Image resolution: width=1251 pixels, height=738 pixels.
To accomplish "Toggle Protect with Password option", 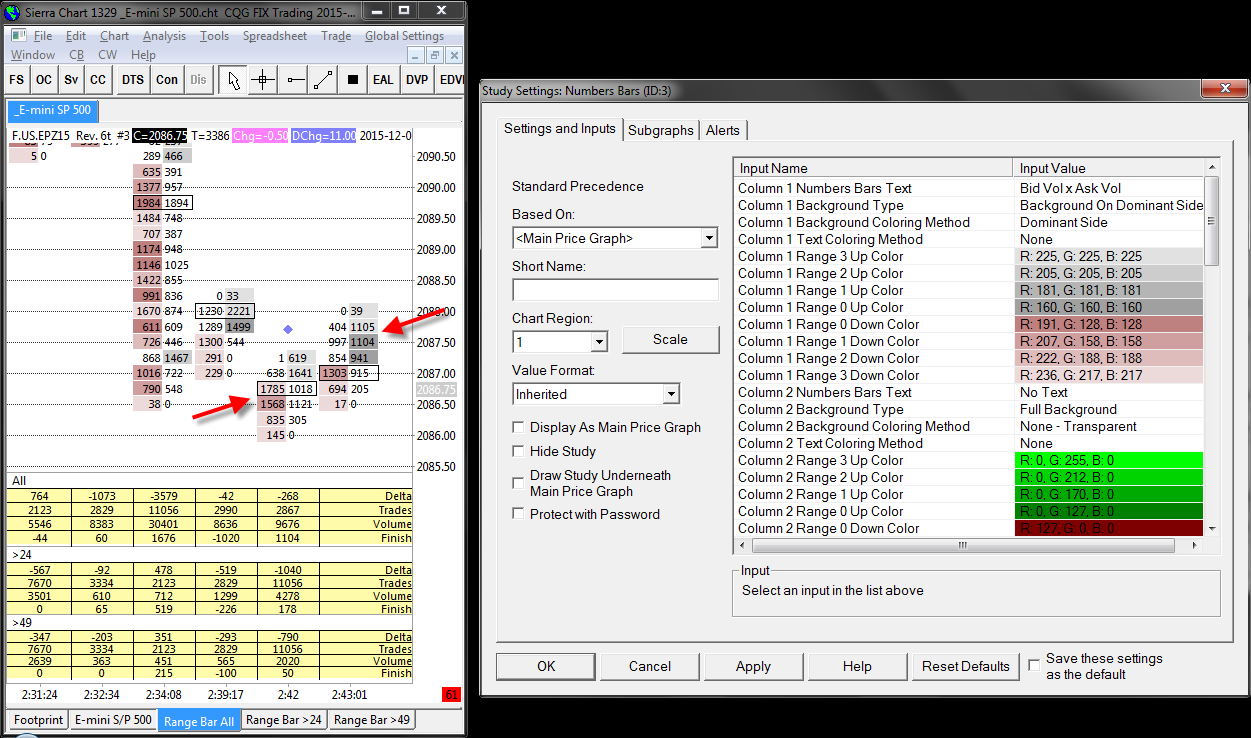I will [518, 514].
